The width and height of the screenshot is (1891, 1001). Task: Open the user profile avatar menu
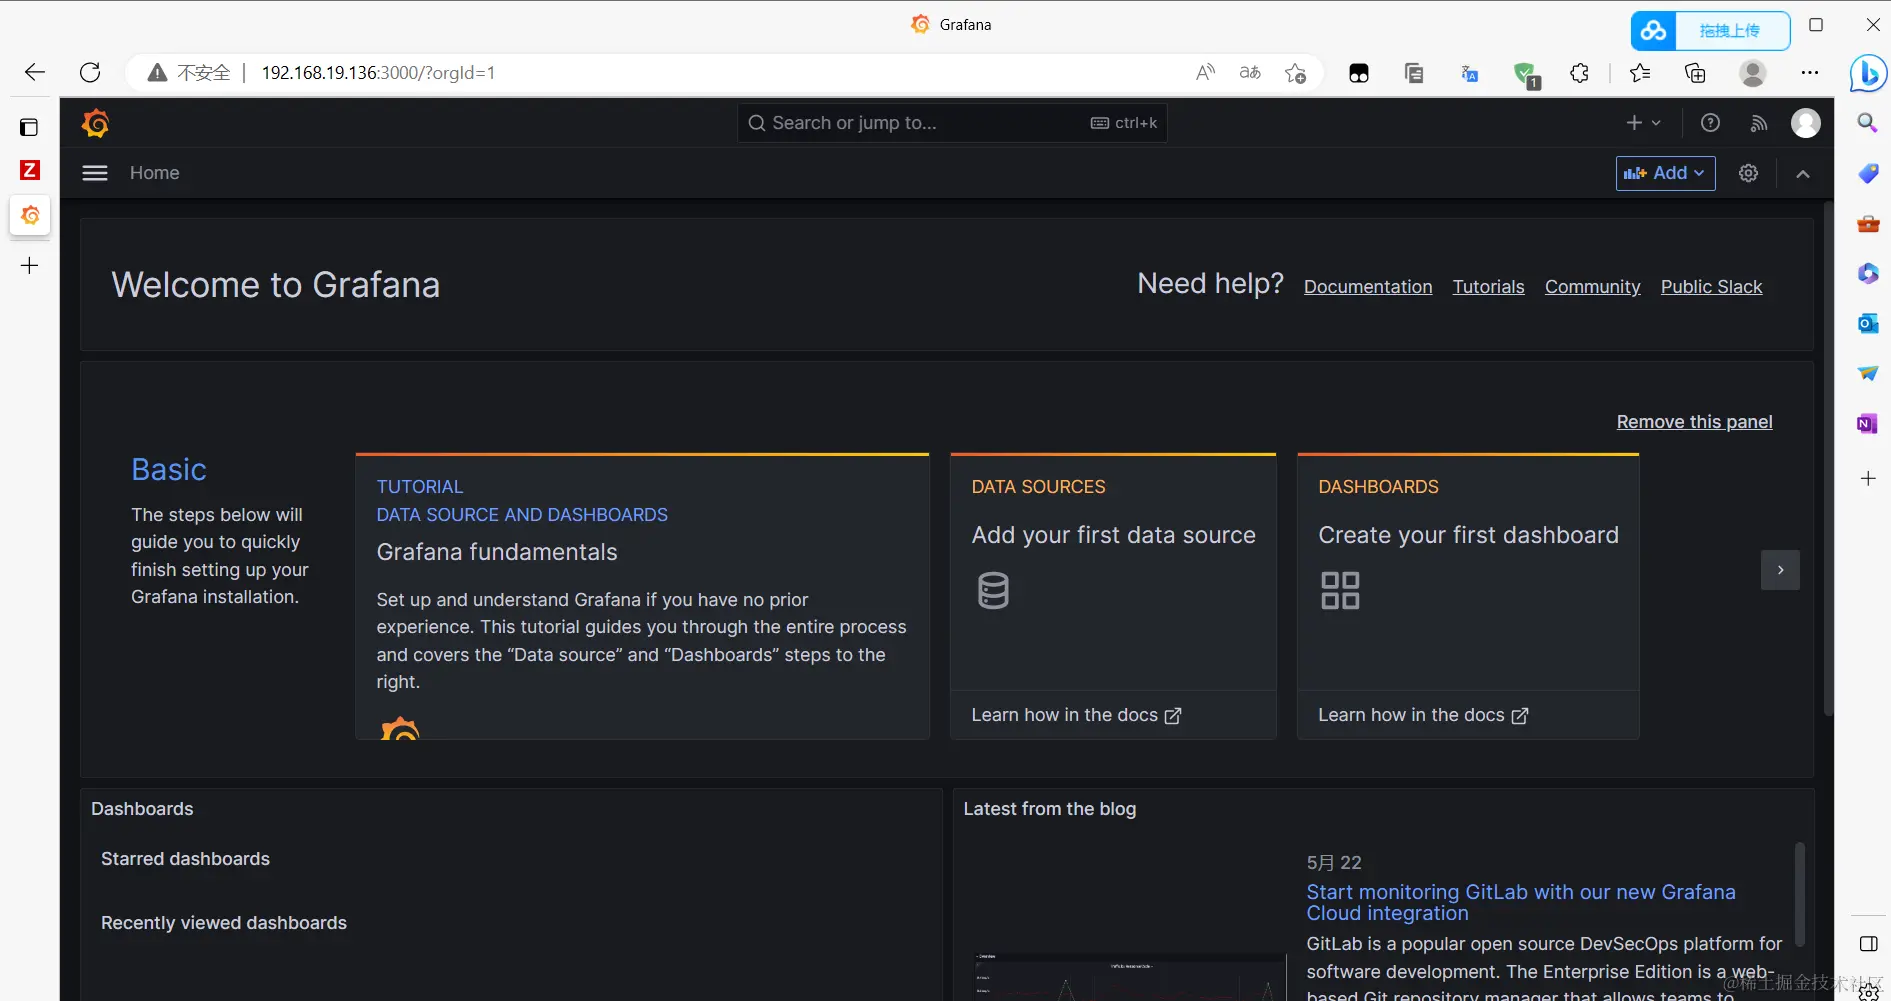(1805, 123)
